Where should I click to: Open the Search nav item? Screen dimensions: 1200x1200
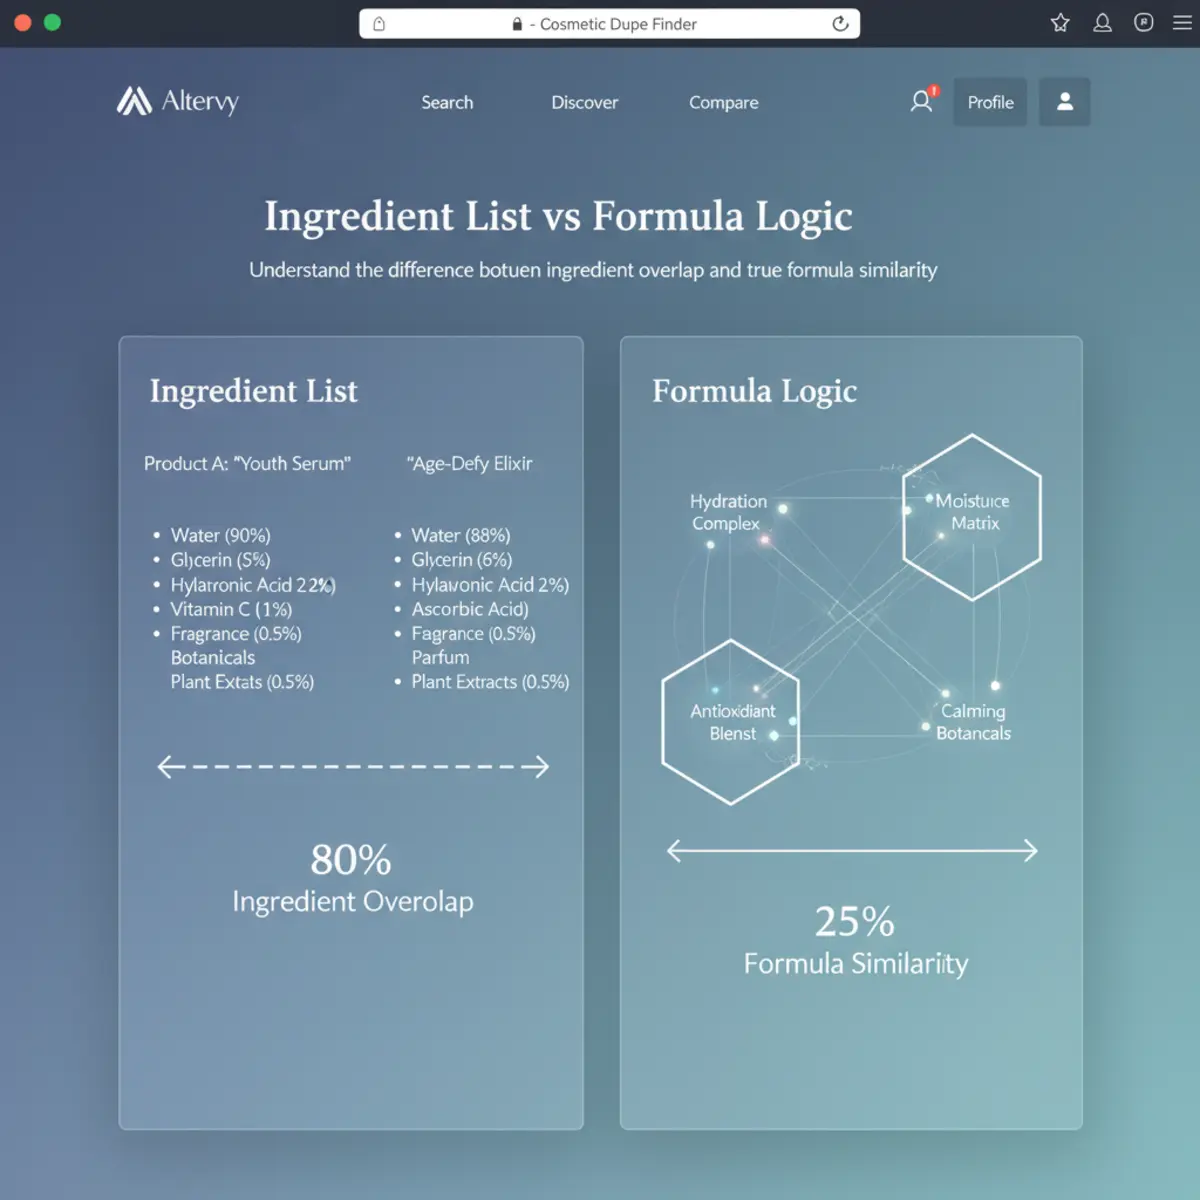(x=447, y=102)
